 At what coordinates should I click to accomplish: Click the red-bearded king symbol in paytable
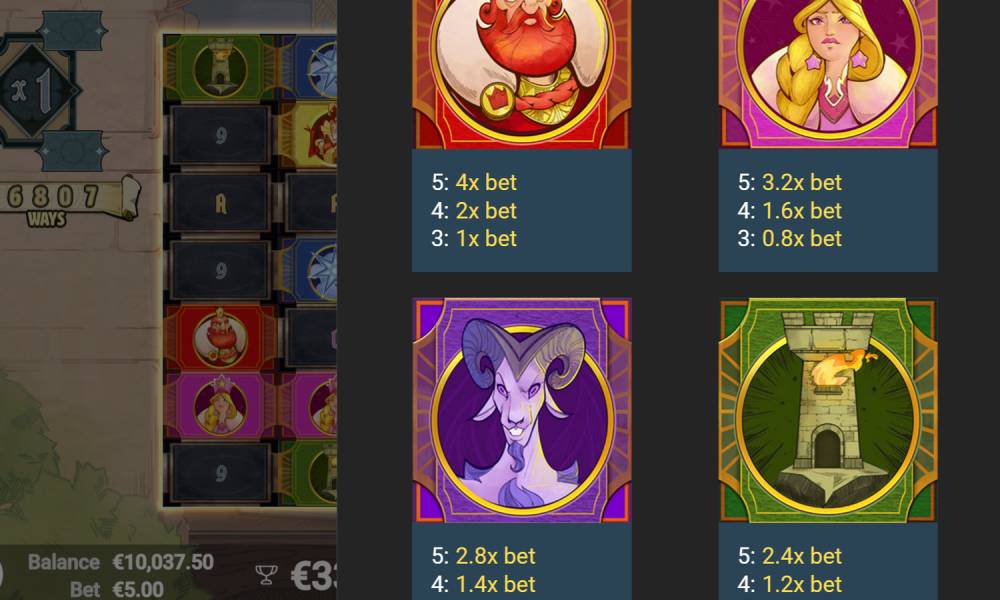(522, 73)
